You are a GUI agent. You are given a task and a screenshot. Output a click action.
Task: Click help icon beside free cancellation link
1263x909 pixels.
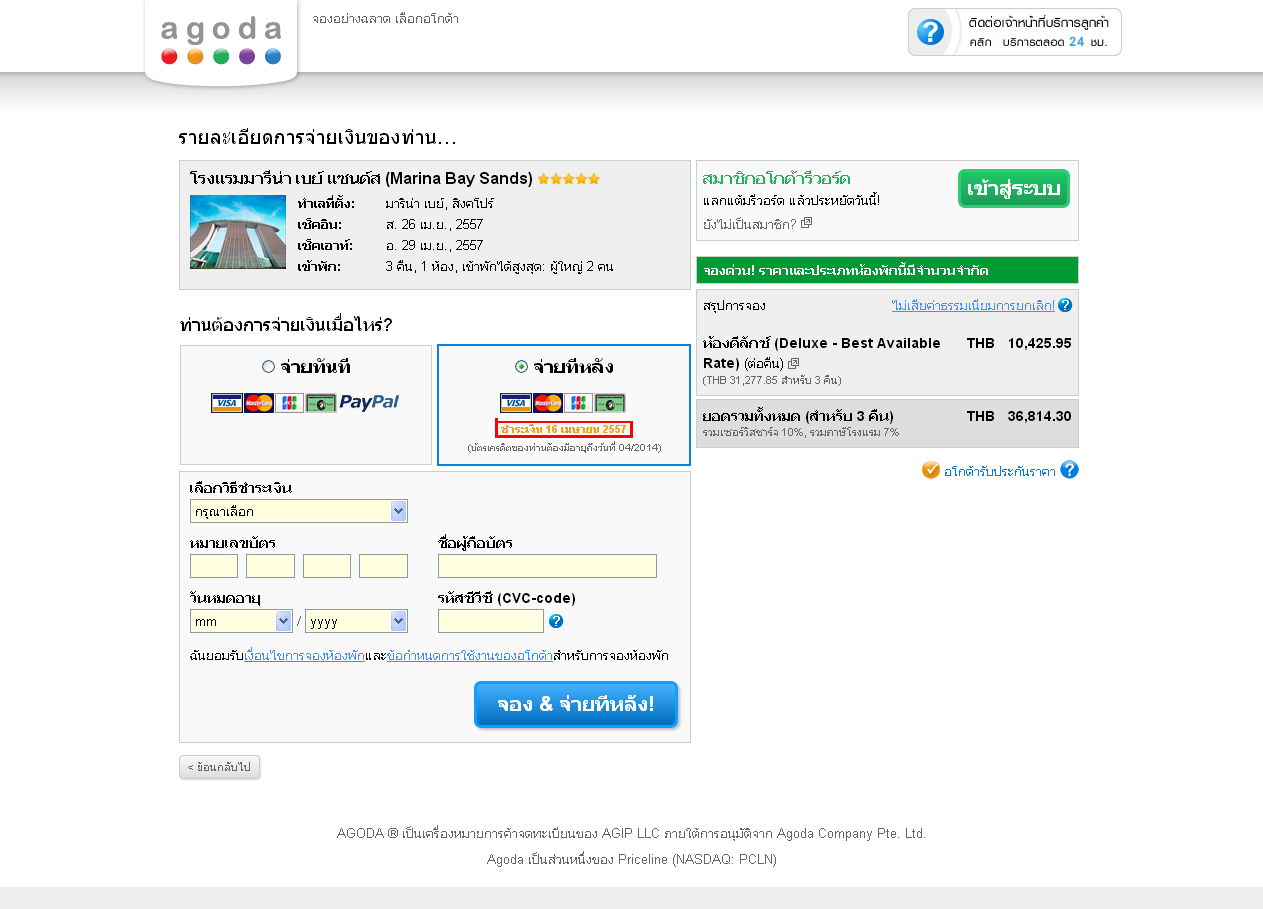coord(1065,305)
